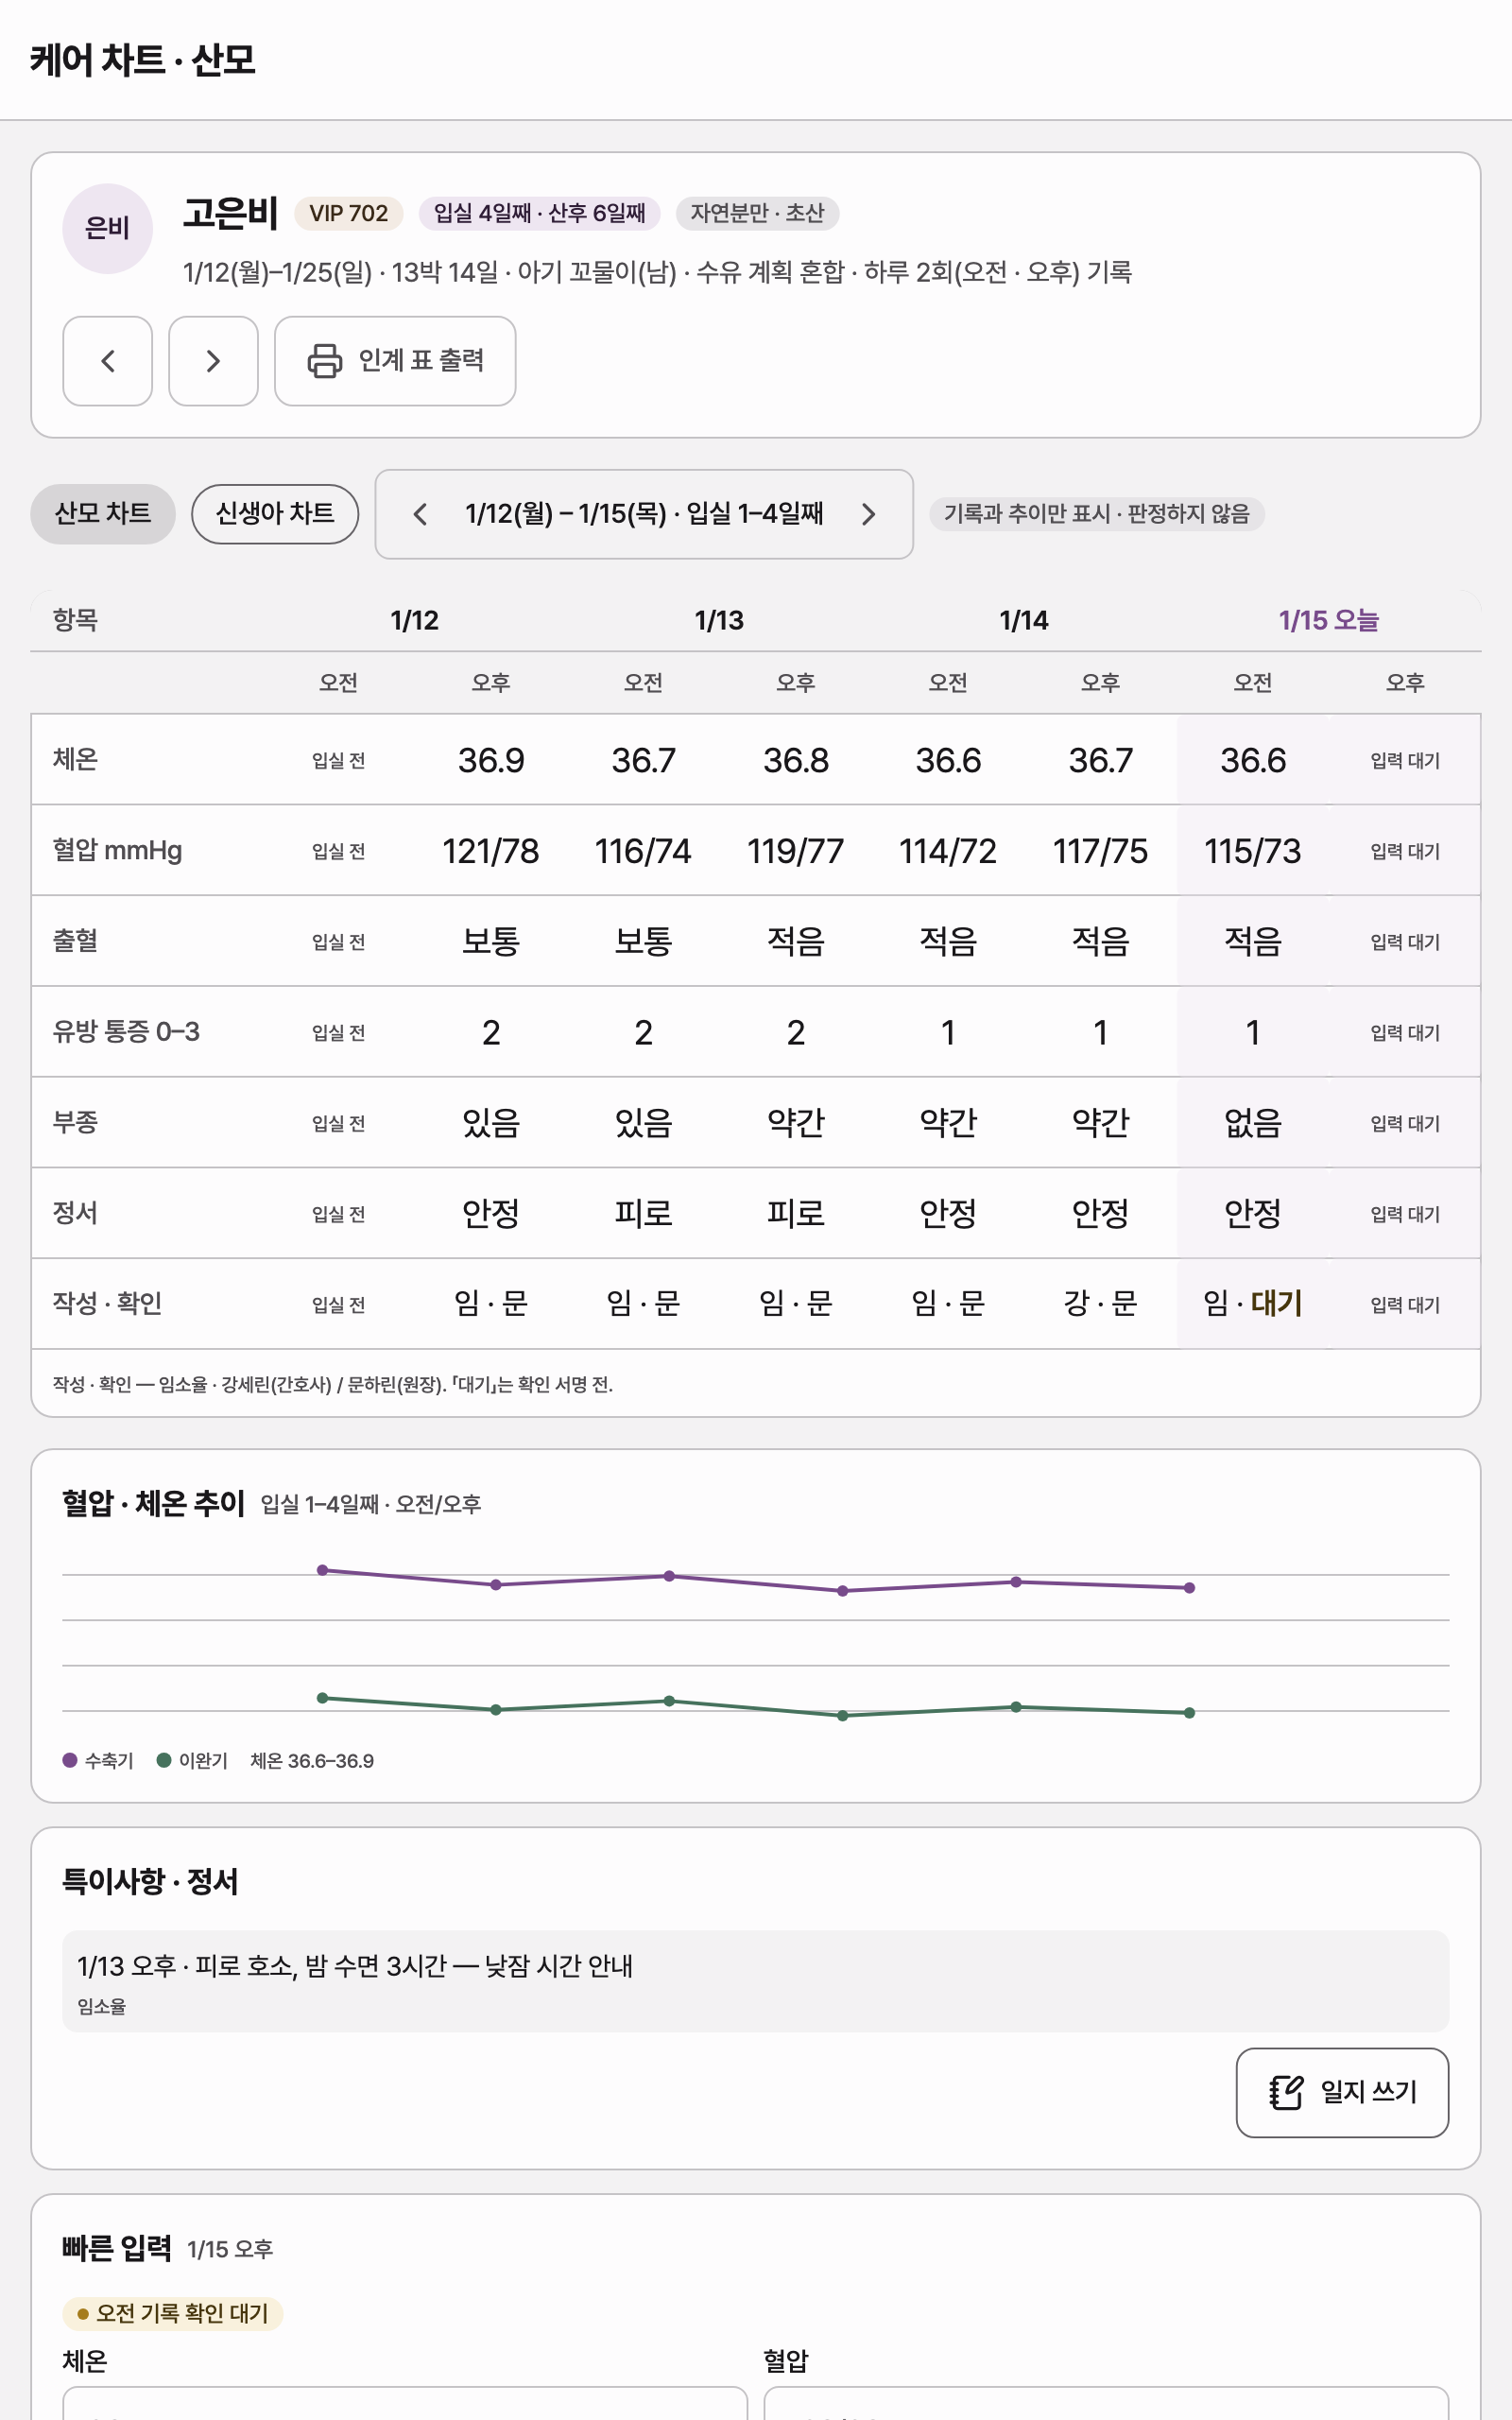Select the 1/12 date column header
Image resolution: width=1512 pixels, height=2420 pixels.
[x=414, y=620]
